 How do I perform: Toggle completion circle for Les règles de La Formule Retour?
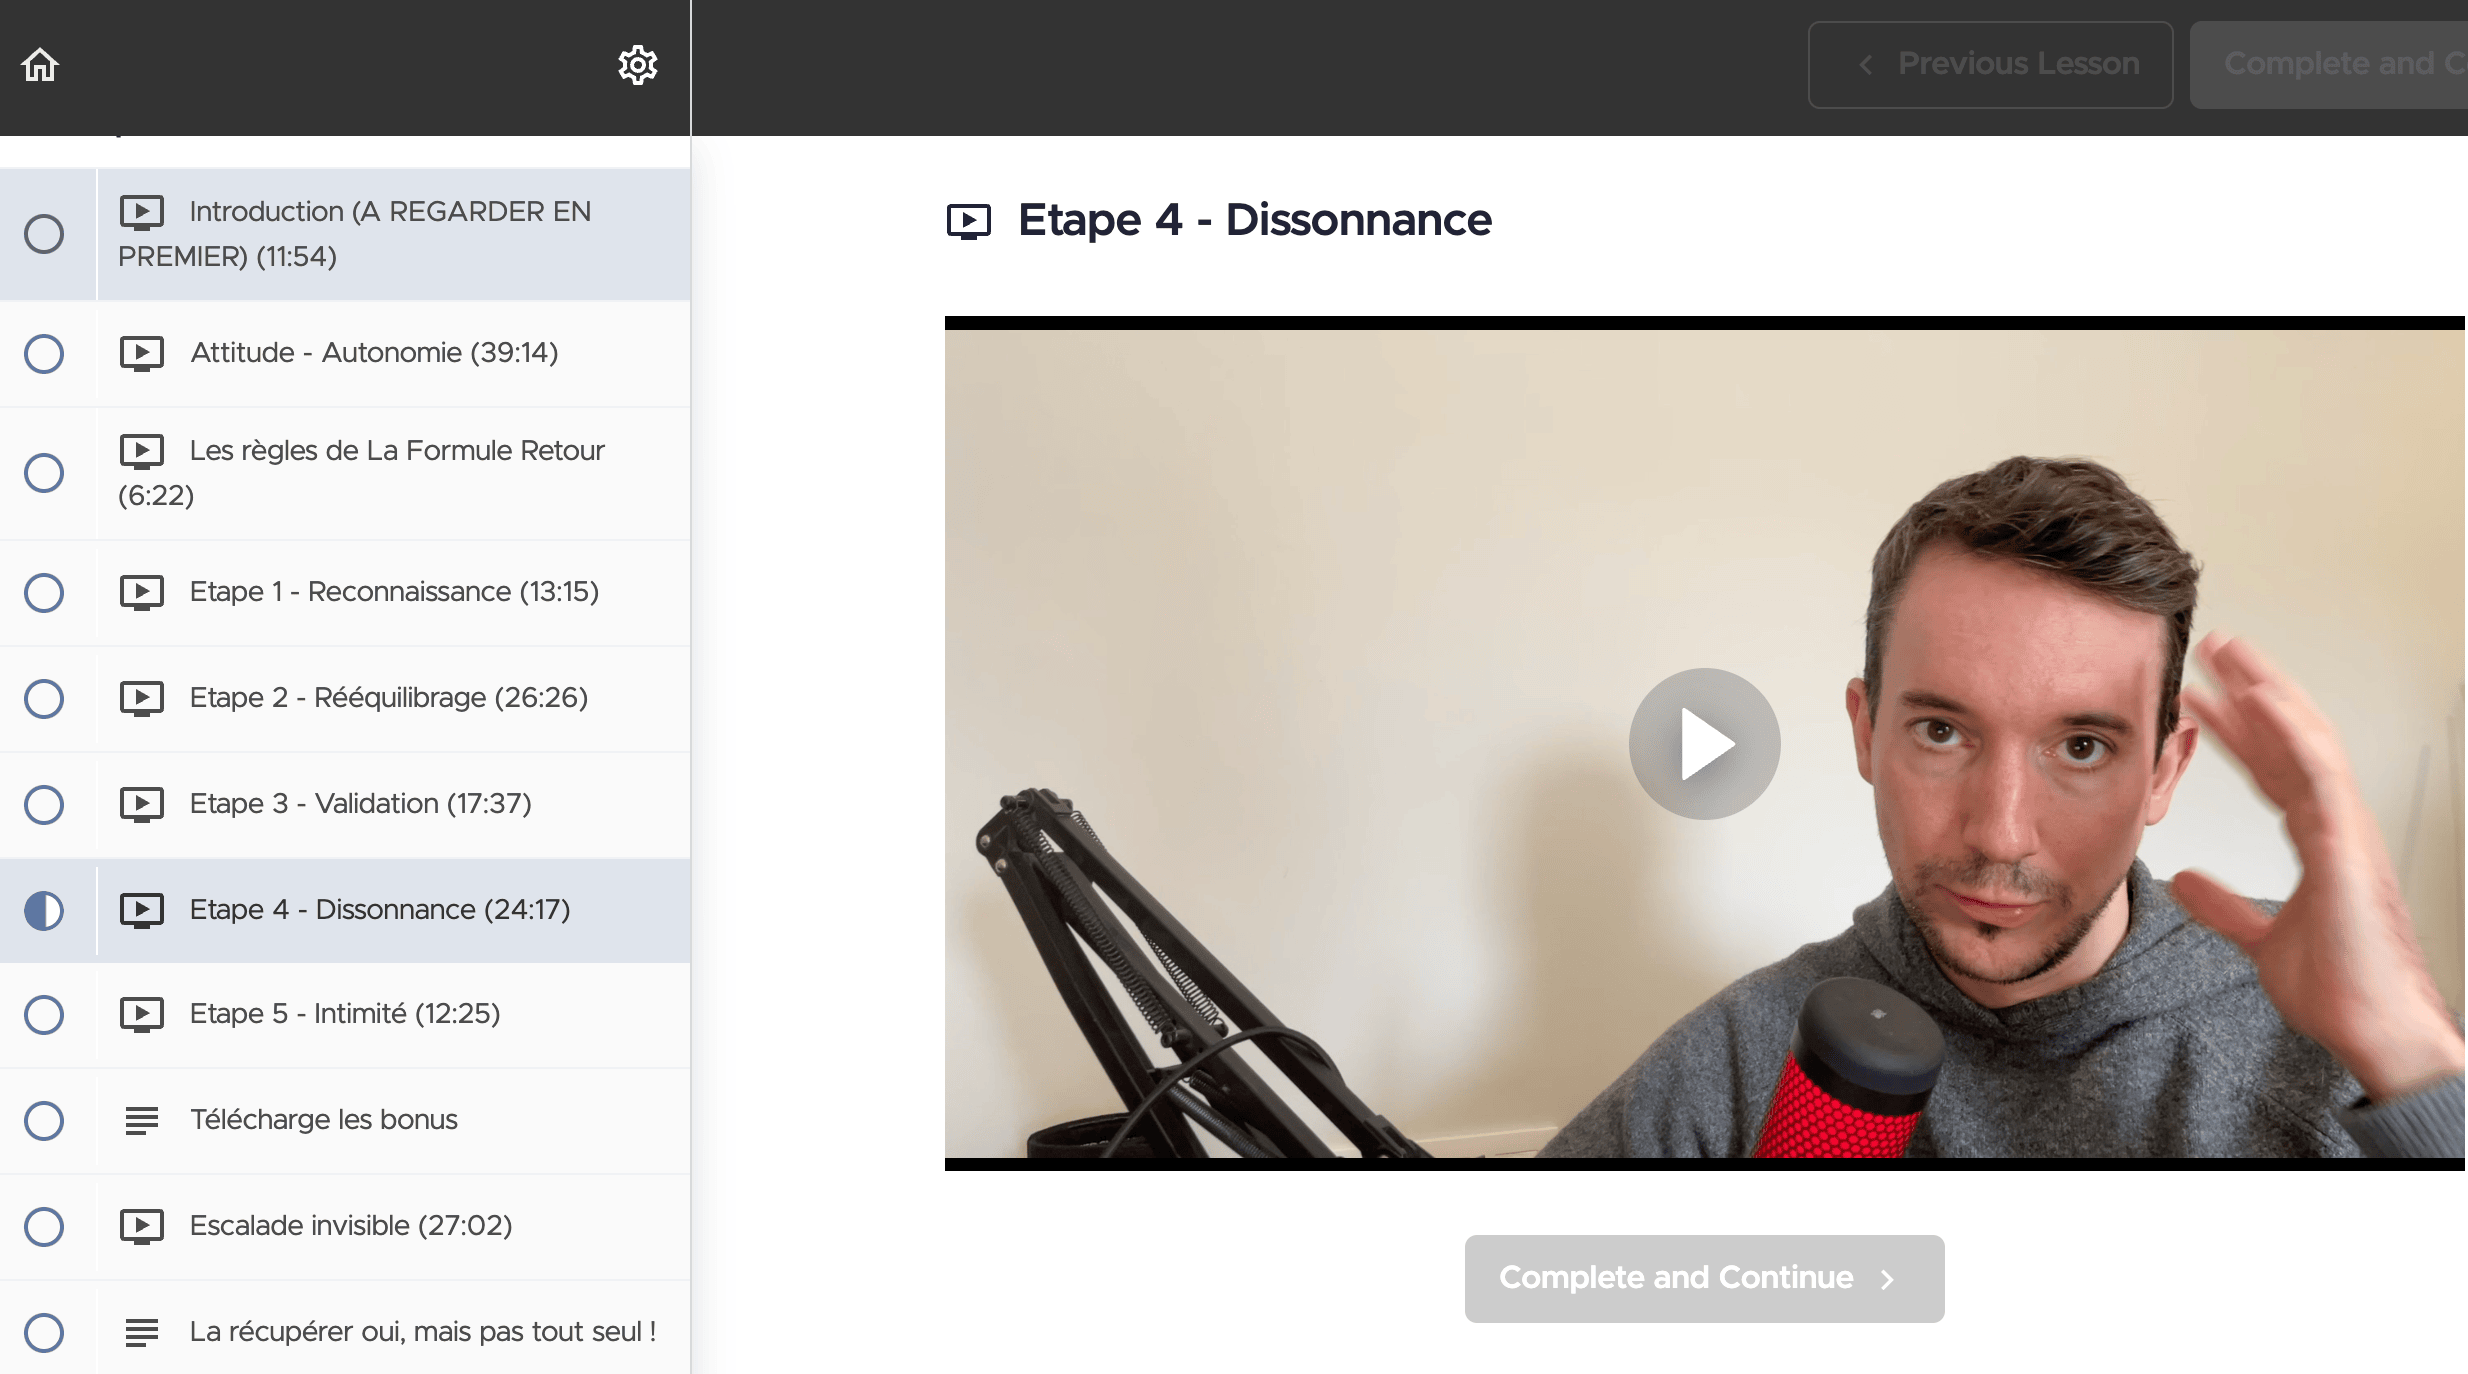[44, 473]
